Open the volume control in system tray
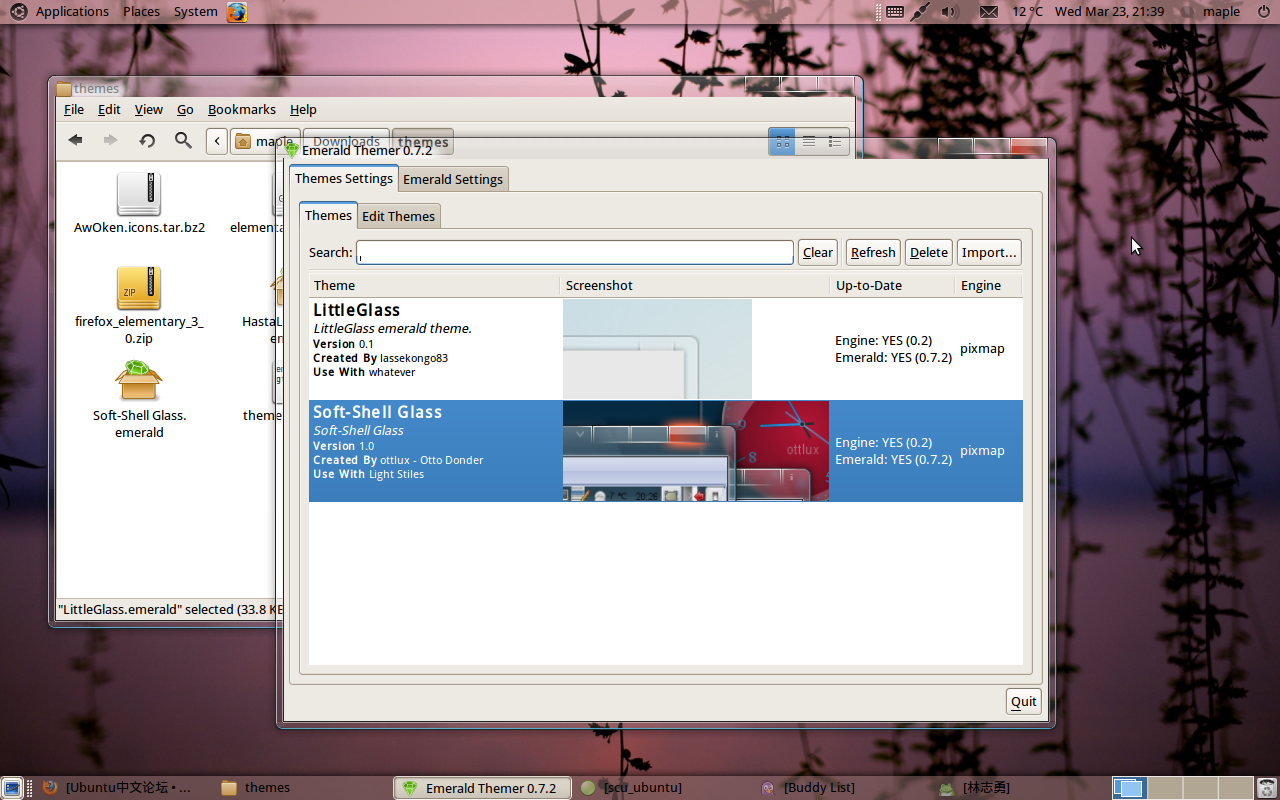This screenshot has width=1280, height=800. click(x=949, y=12)
